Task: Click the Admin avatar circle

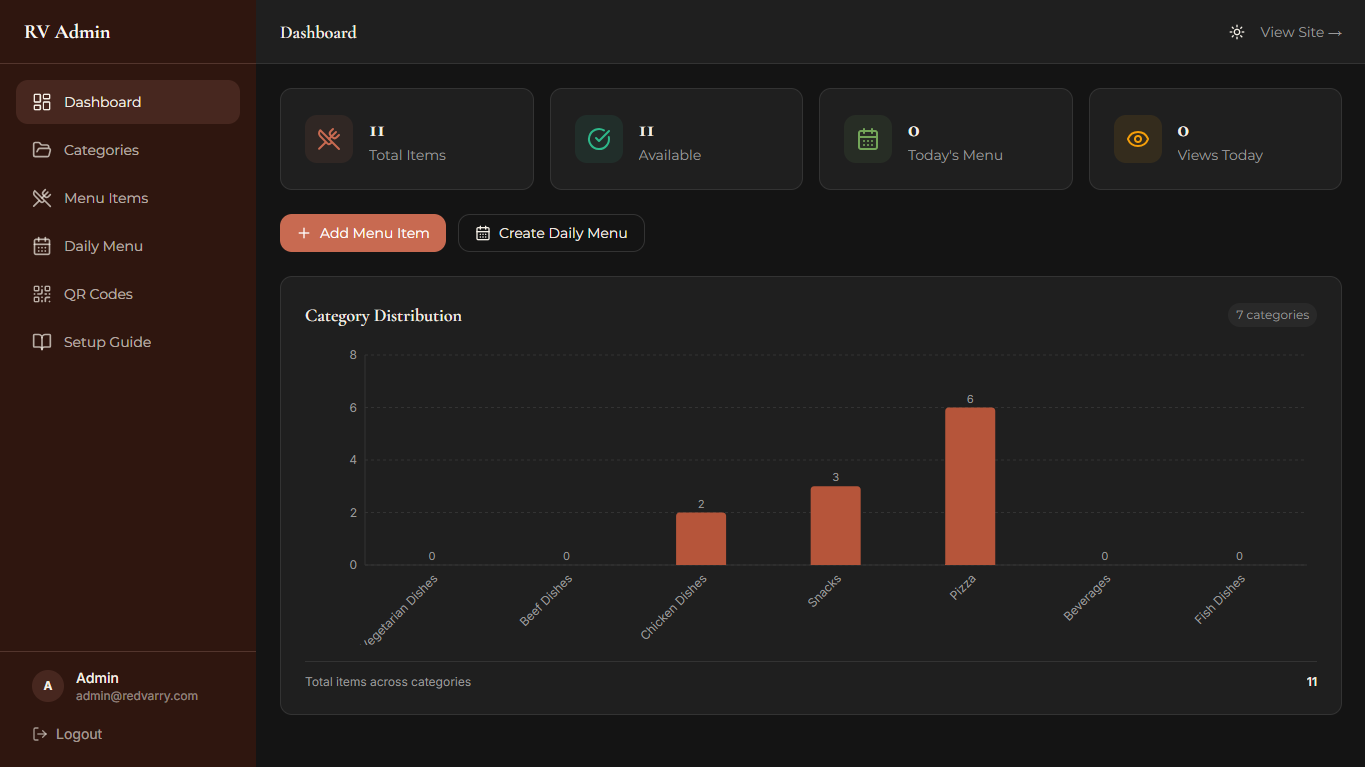Action: (48, 686)
